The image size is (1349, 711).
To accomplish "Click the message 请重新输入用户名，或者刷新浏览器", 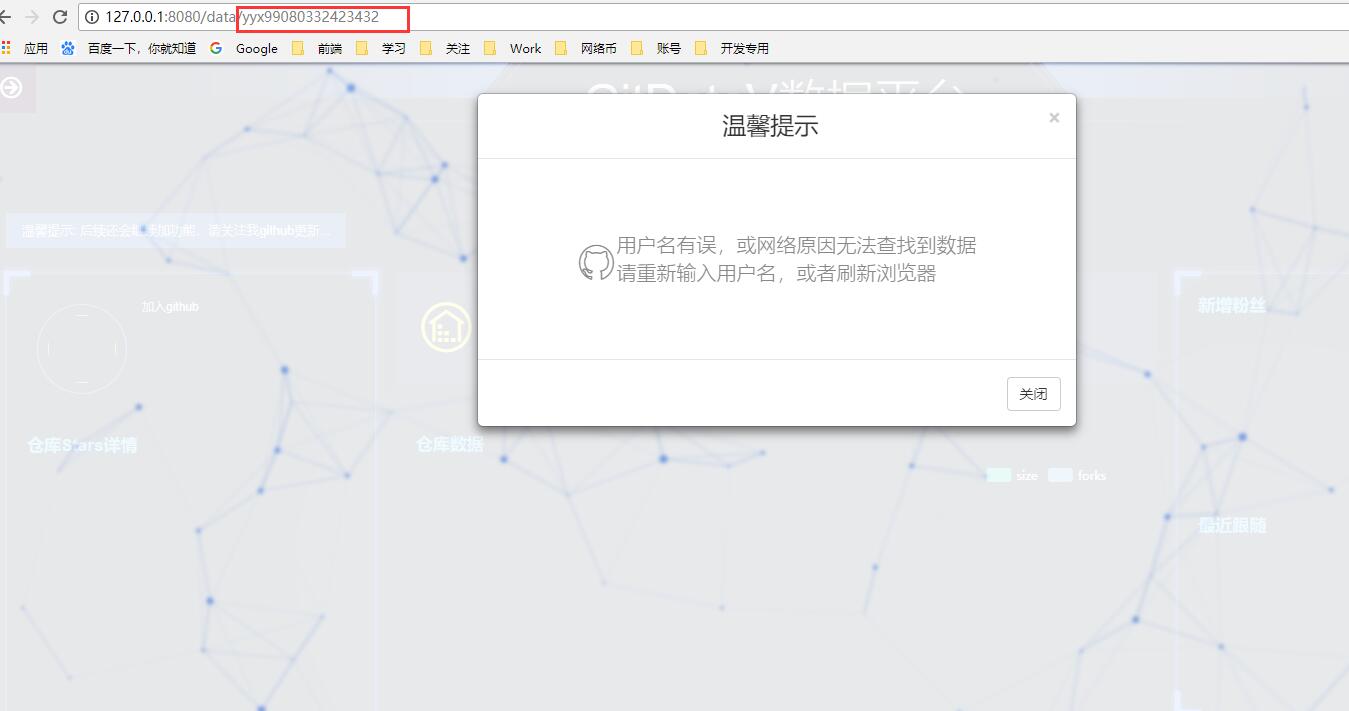I will pyautogui.click(x=776, y=273).
